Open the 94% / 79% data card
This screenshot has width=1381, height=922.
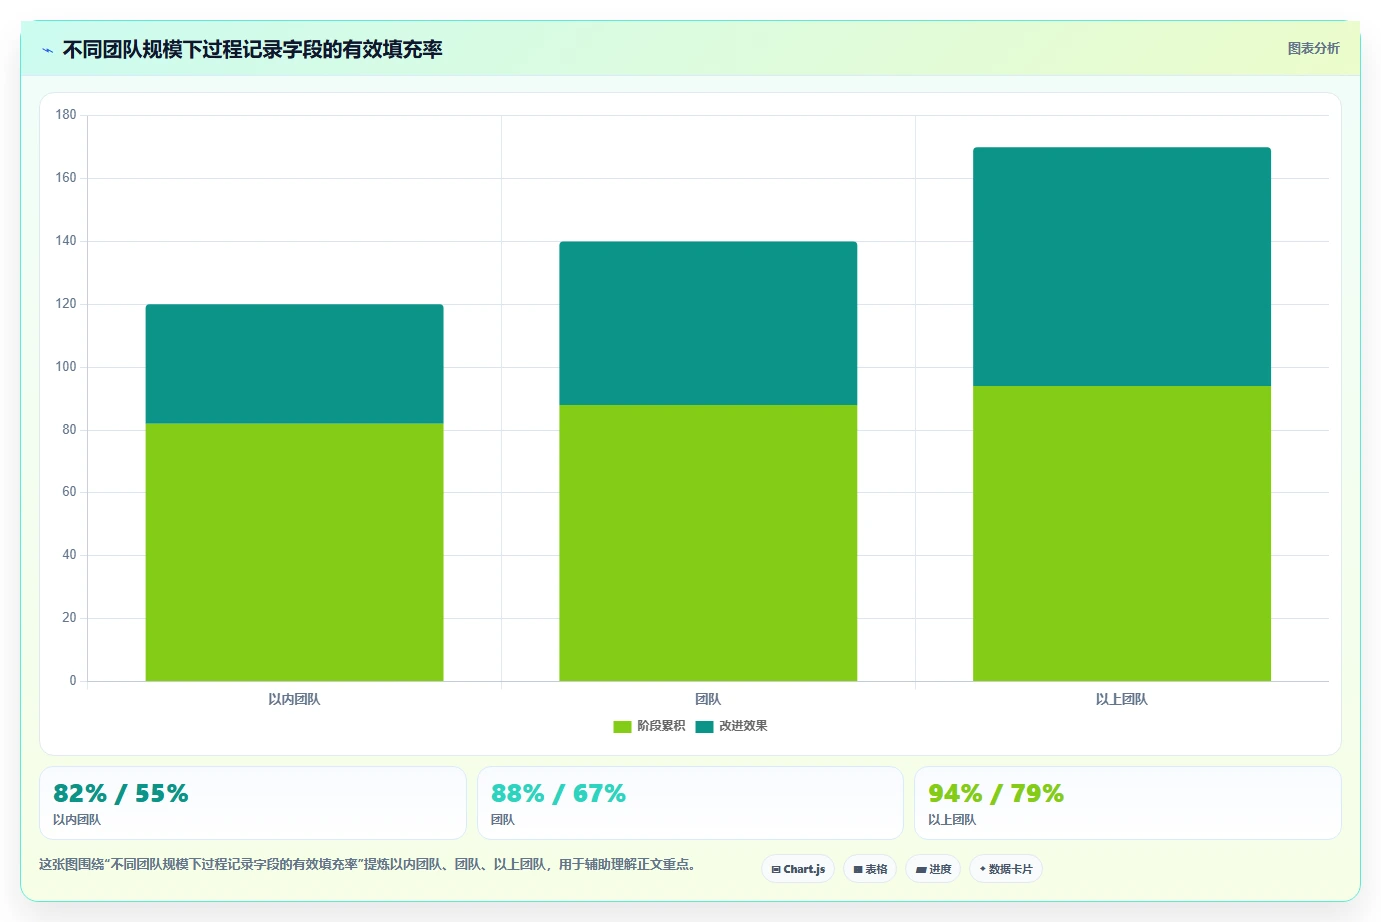point(1128,803)
